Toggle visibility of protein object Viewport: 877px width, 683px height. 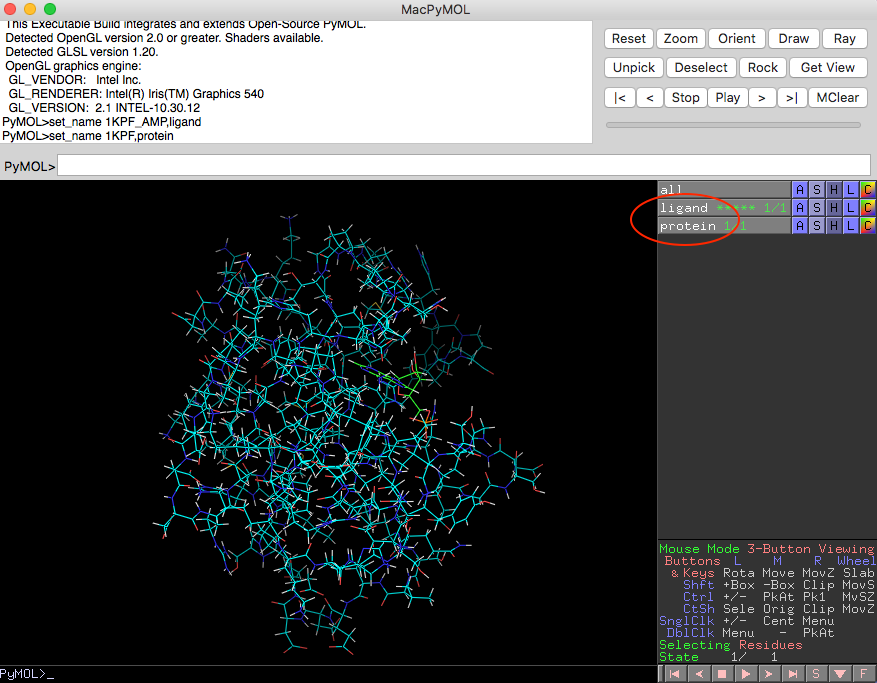click(x=724, y=225)
